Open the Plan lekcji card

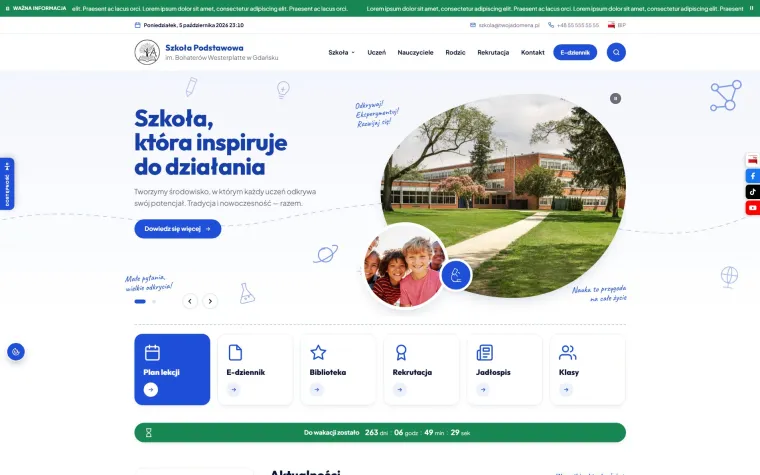tap(172, 369)
